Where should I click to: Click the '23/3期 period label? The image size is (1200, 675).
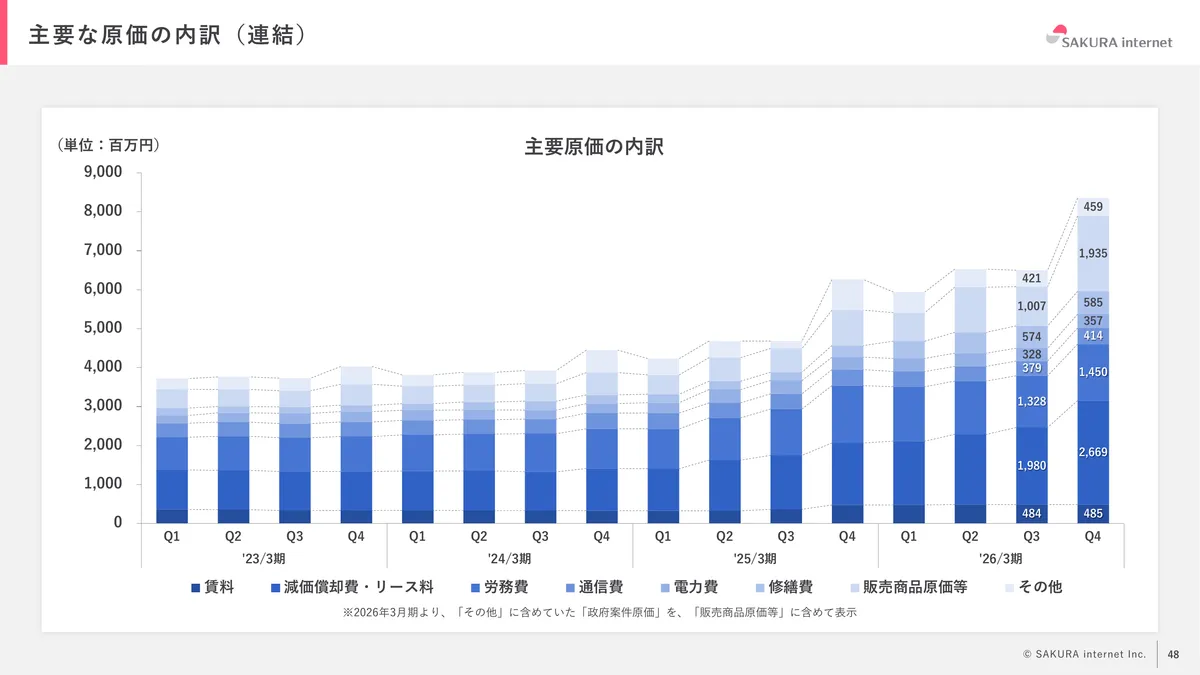point(264,558)
